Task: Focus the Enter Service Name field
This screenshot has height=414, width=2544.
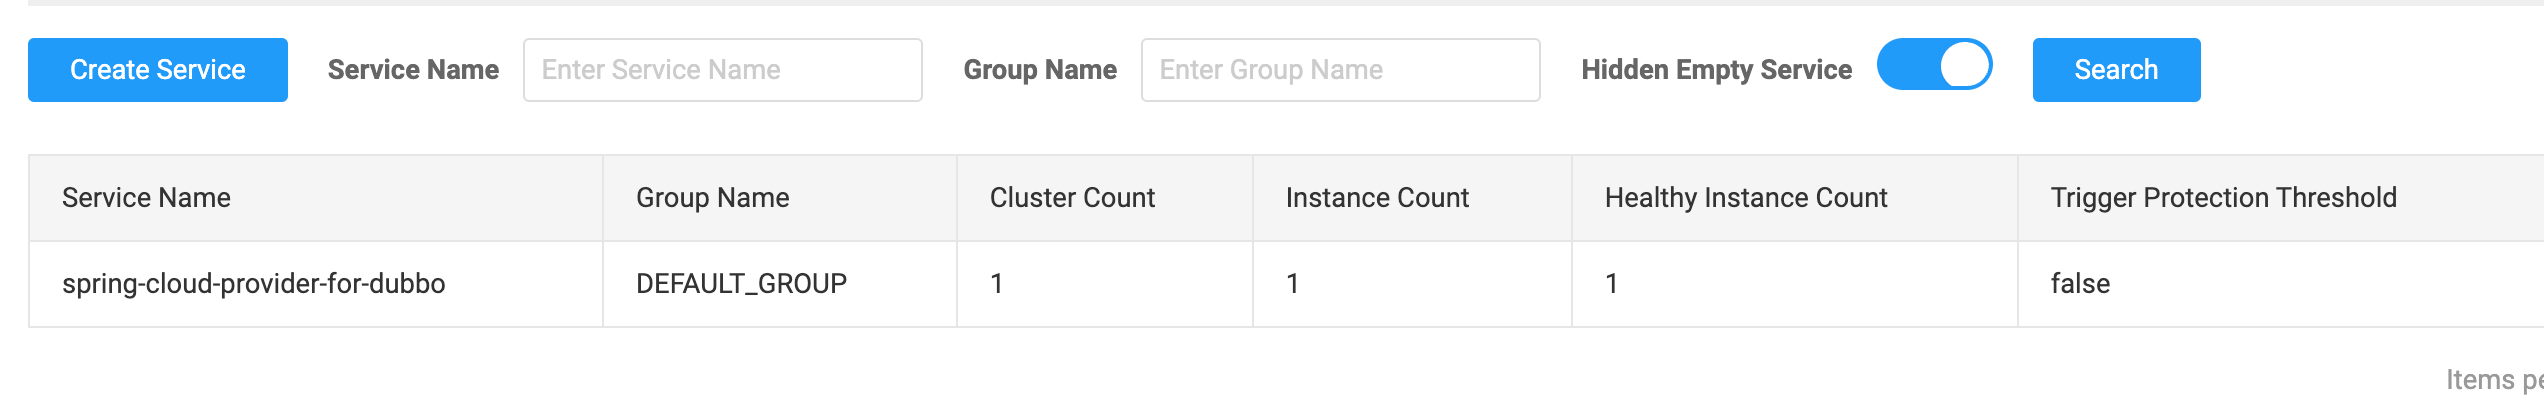Action: pos(722,70)
